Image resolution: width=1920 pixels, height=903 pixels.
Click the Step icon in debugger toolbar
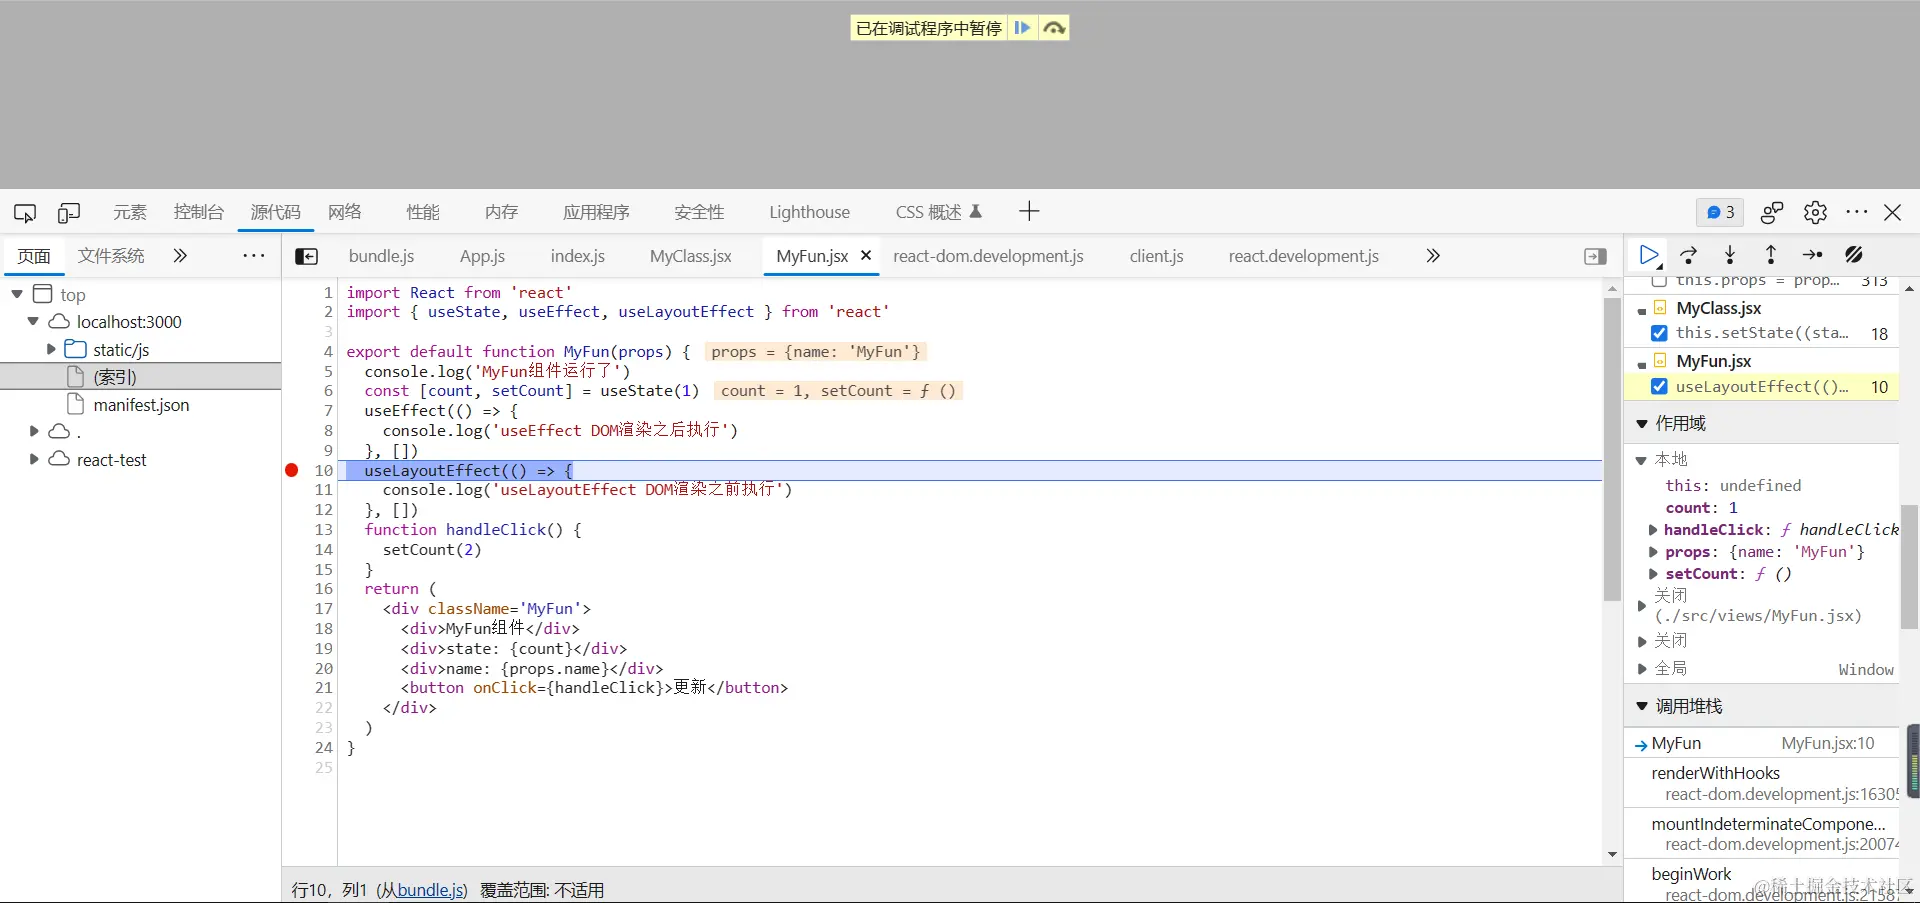[x=1812, y=255]
